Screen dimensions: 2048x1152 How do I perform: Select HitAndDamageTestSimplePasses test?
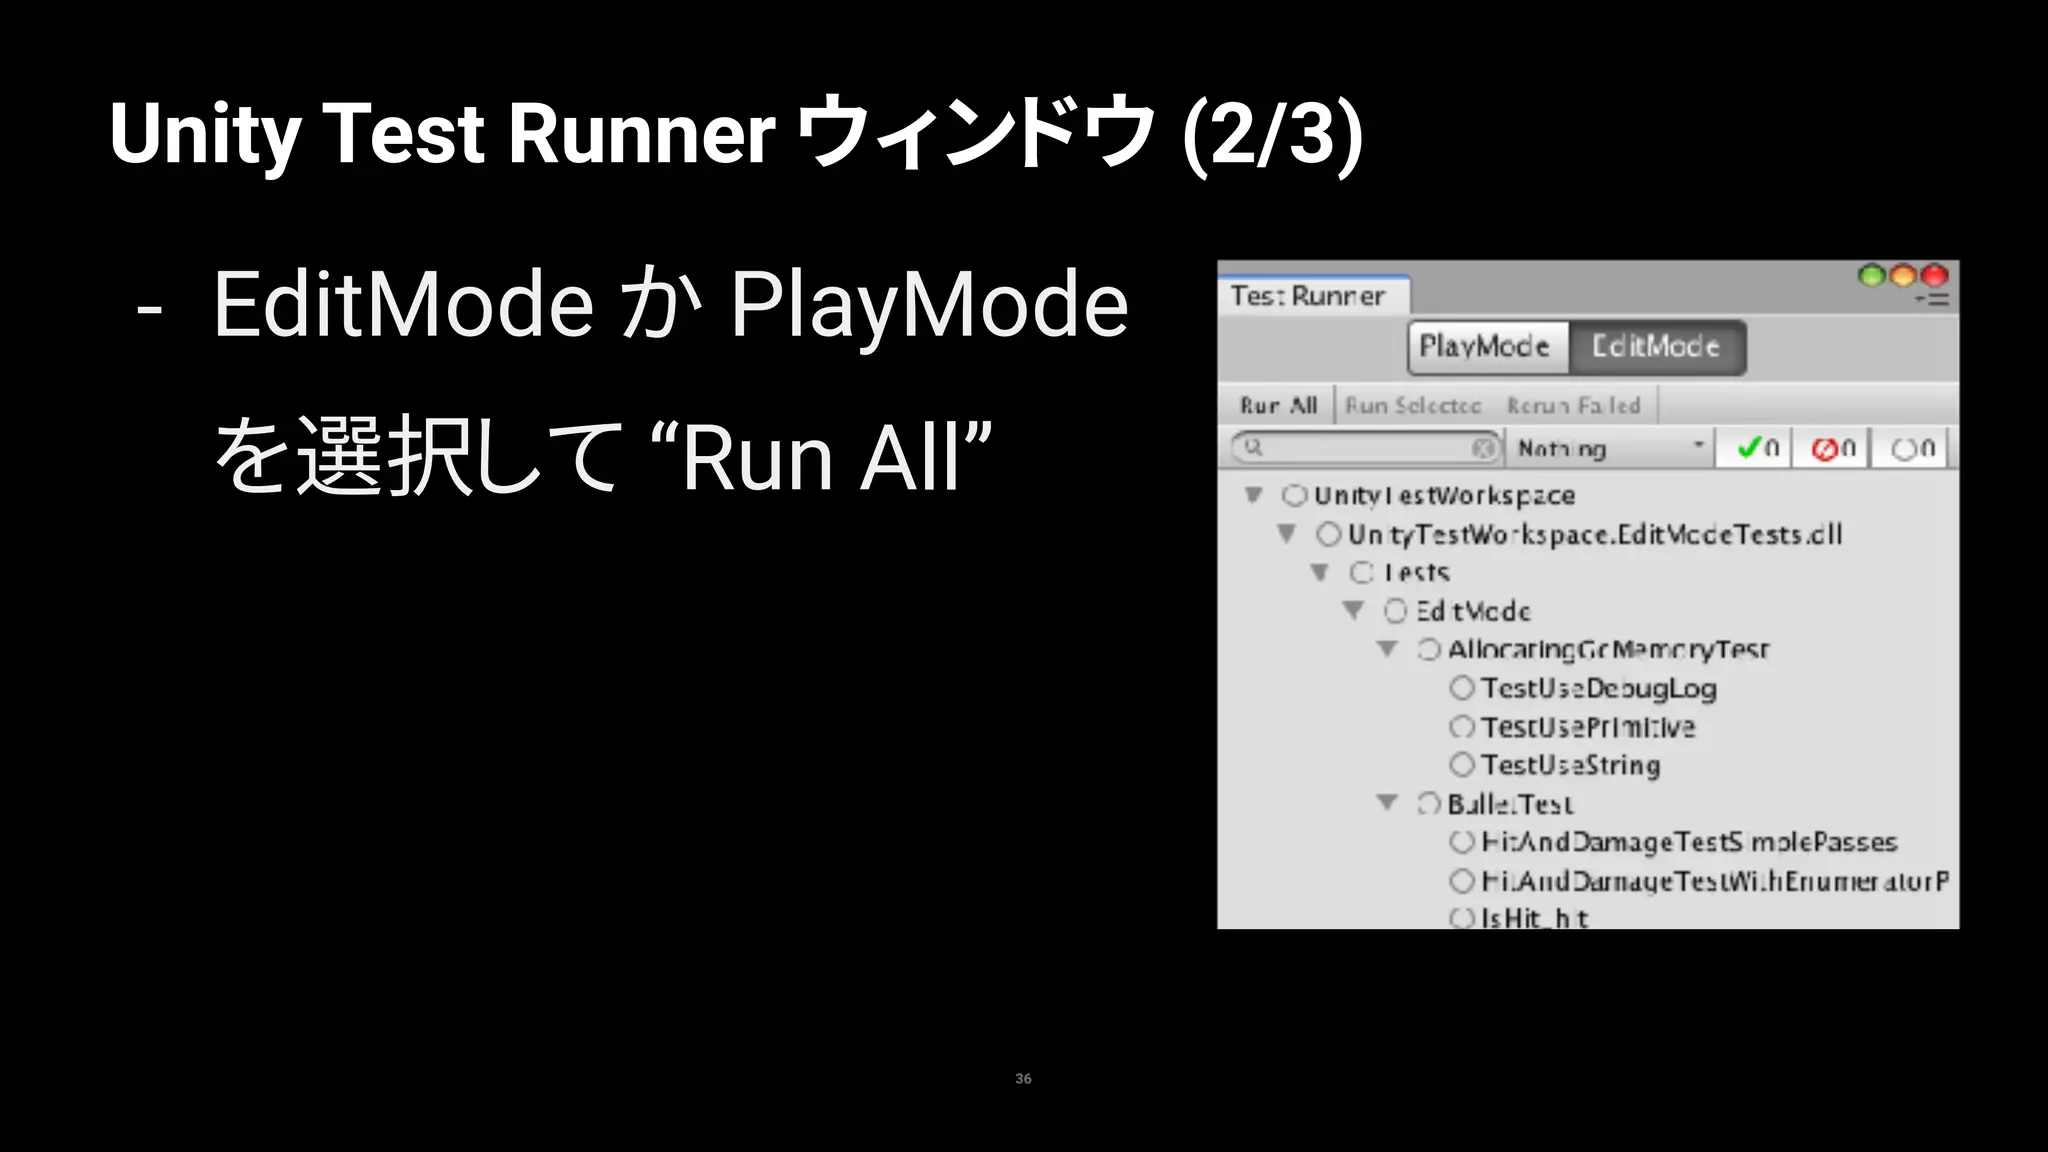[x=1588, y=842]
